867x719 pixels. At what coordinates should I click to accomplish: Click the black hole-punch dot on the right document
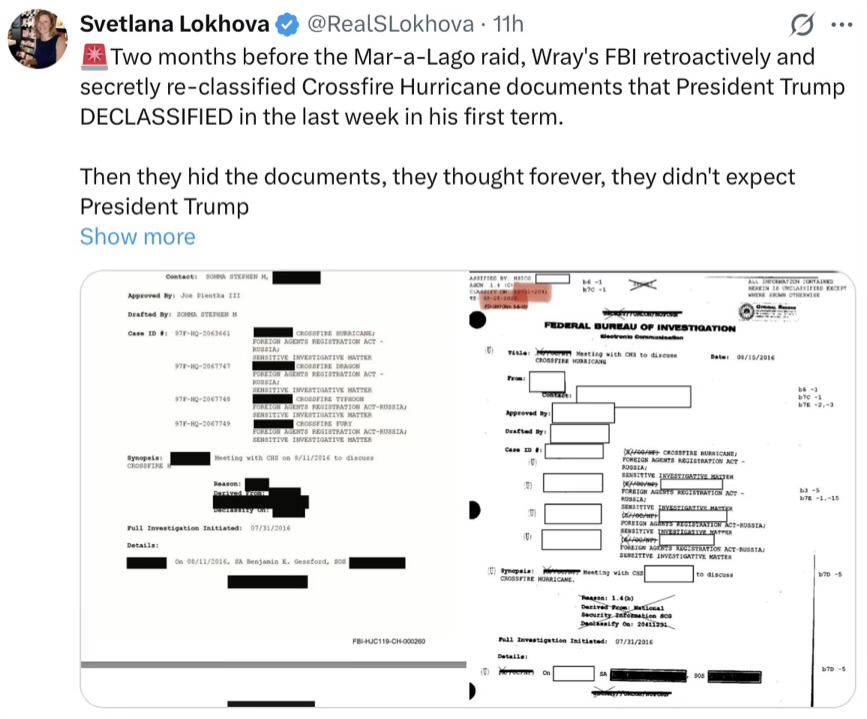[477, 320]
